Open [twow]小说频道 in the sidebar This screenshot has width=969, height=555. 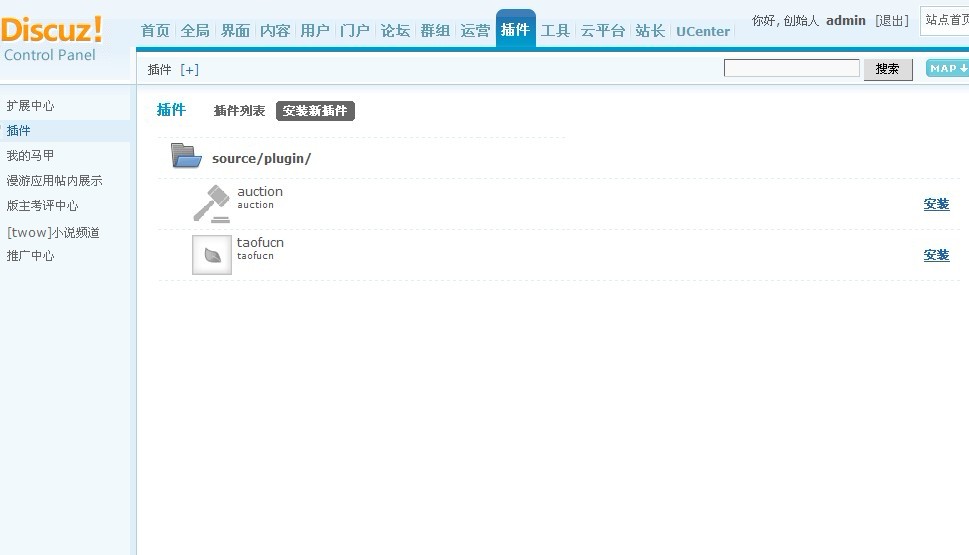53,232
